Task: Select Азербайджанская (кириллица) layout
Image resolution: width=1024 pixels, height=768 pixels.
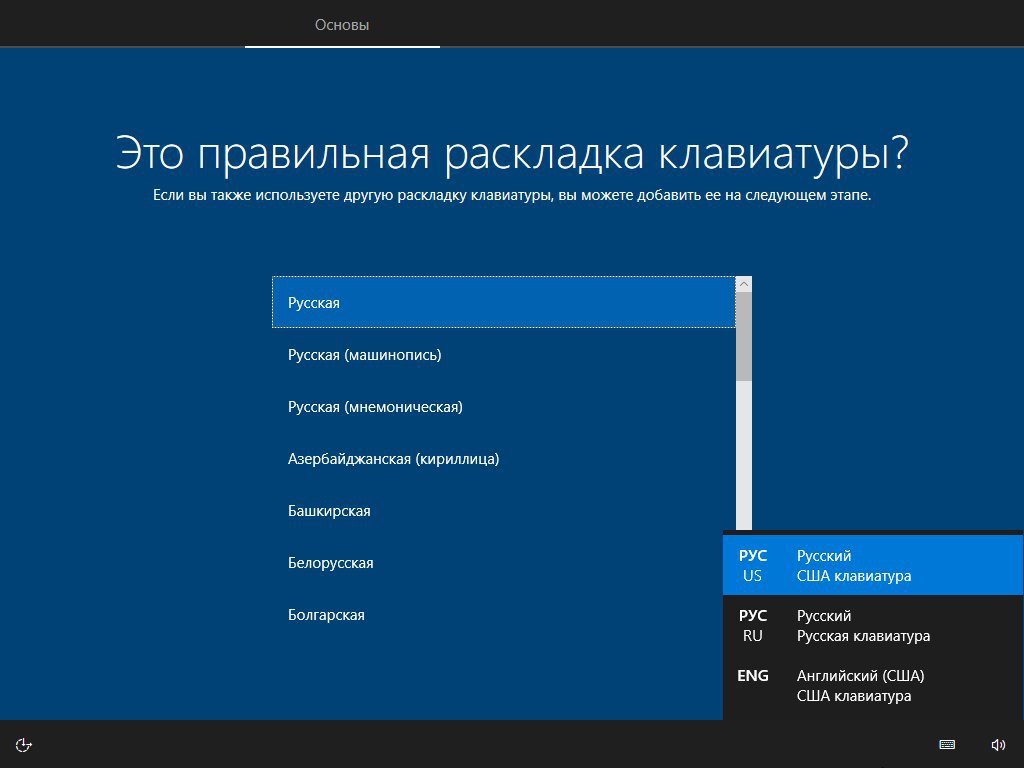Action: coord(504,458)
